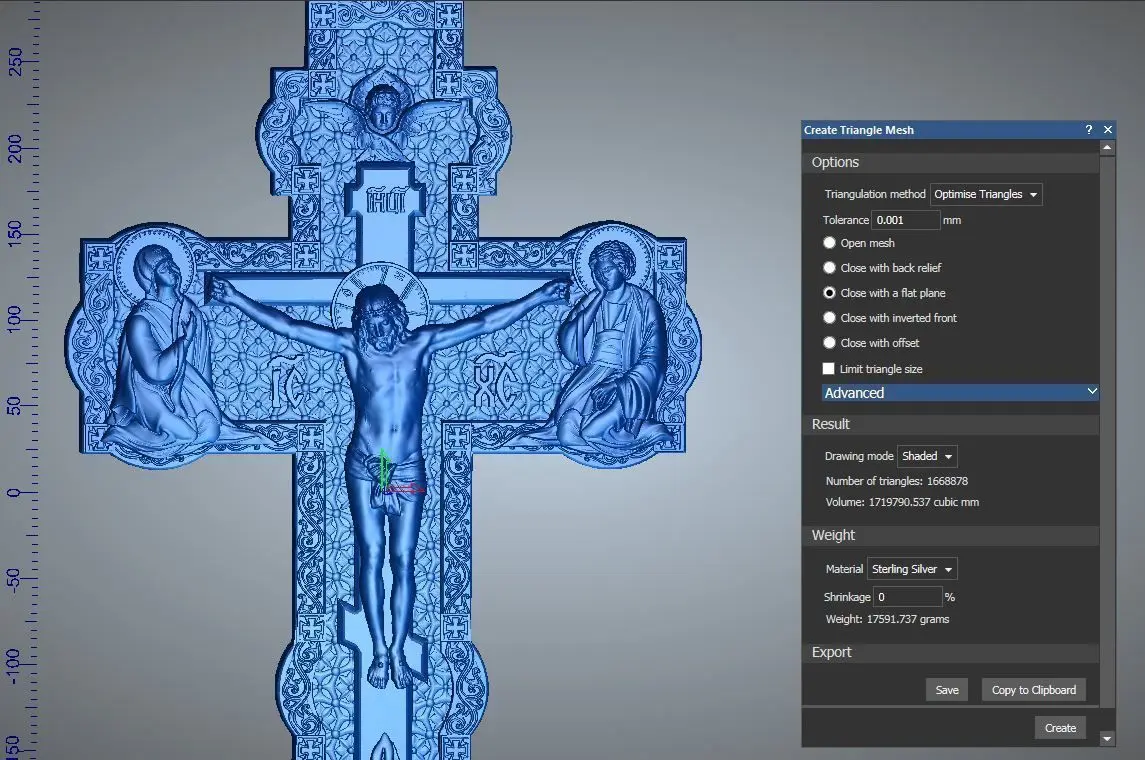Select Close with inverted front option
The image size is (1145, 760).
pos(829,318)
